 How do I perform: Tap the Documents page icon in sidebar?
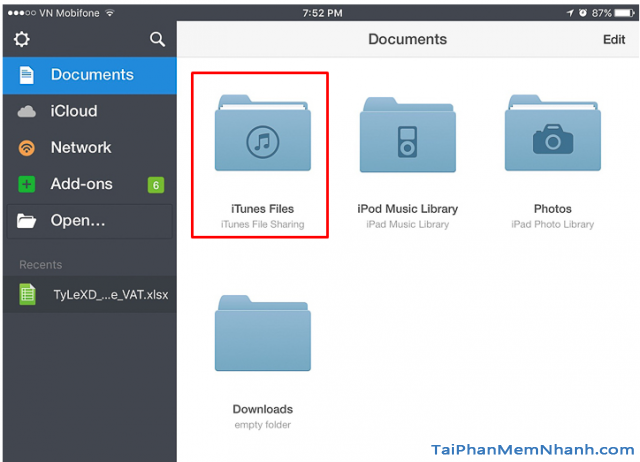tap(27, 75)
